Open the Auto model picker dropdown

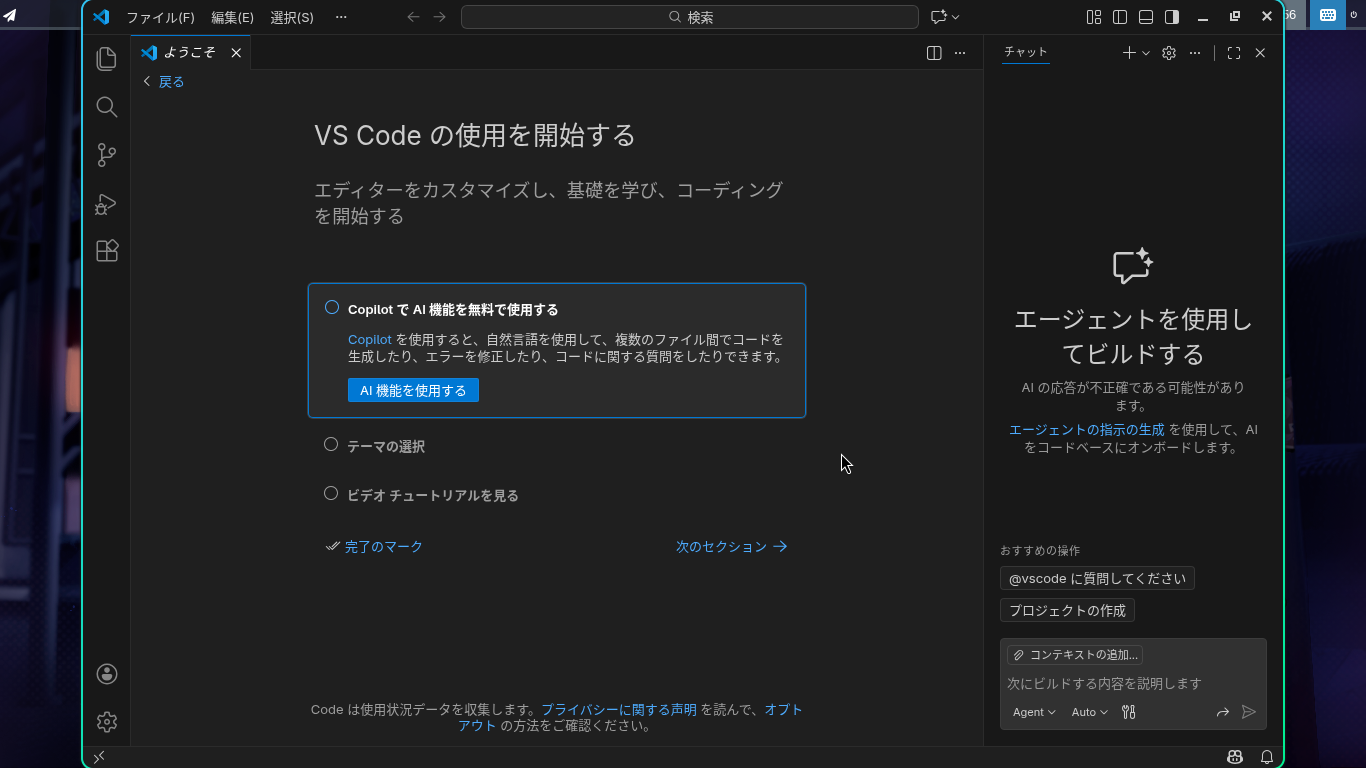point(1089,712)
